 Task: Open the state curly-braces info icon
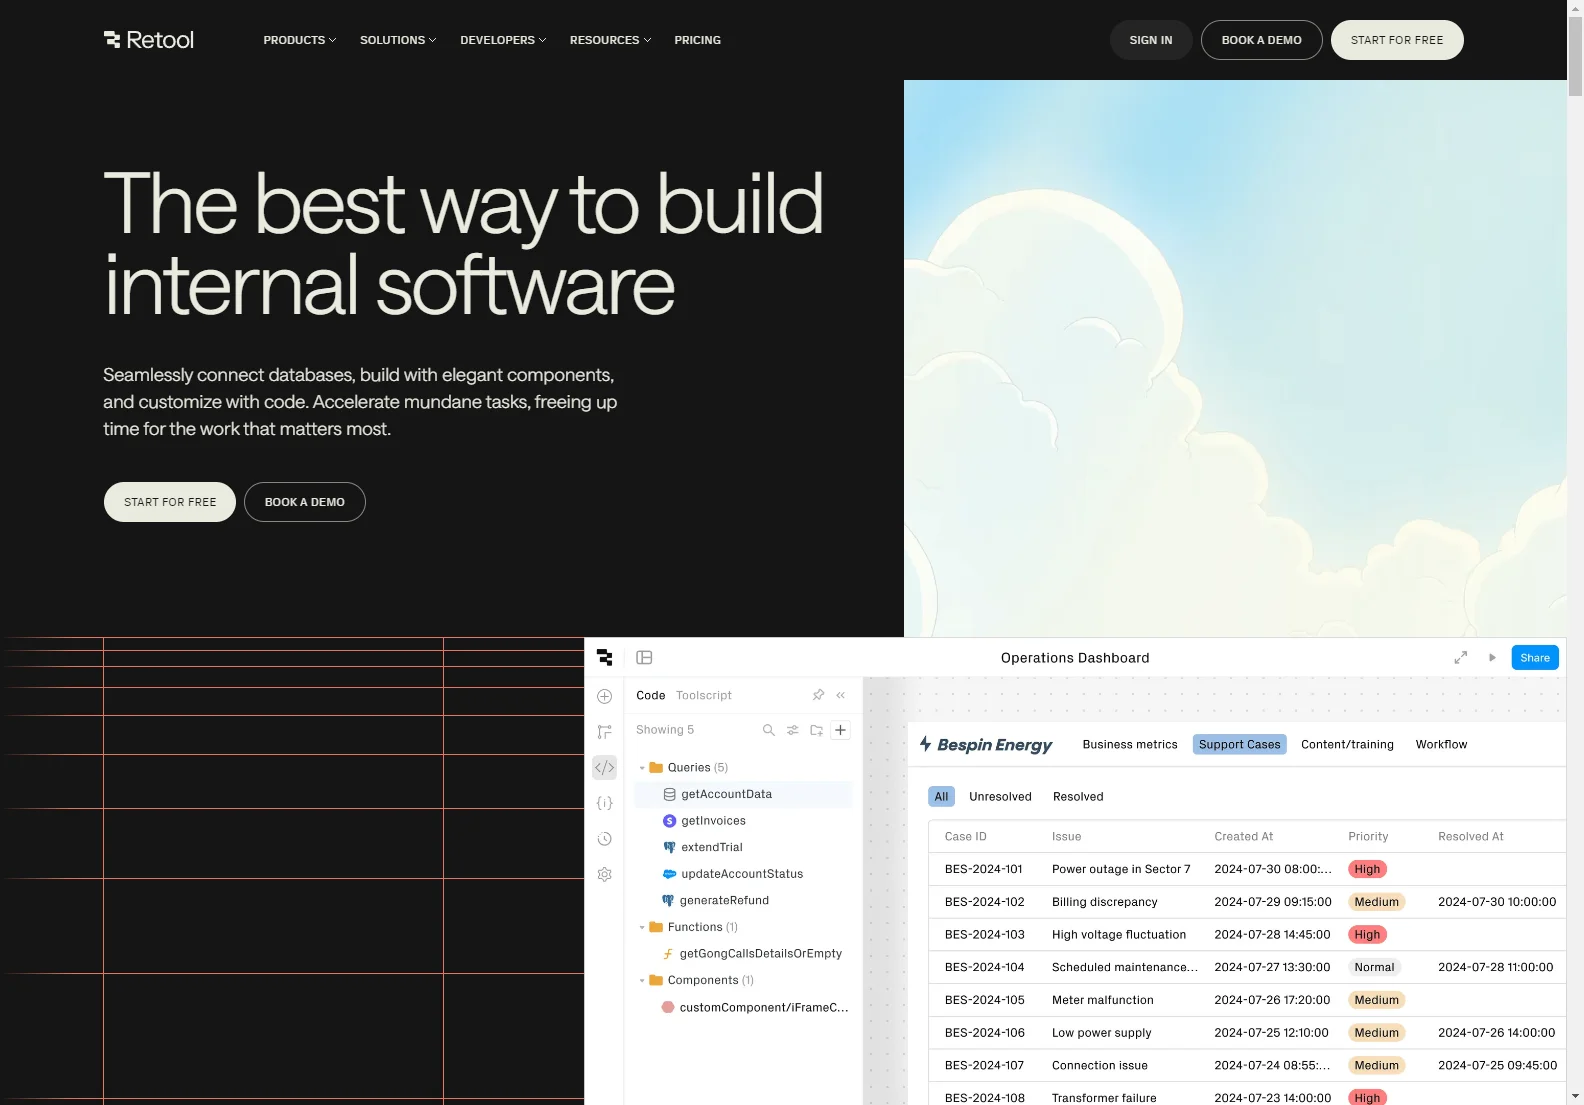point(604,803)
